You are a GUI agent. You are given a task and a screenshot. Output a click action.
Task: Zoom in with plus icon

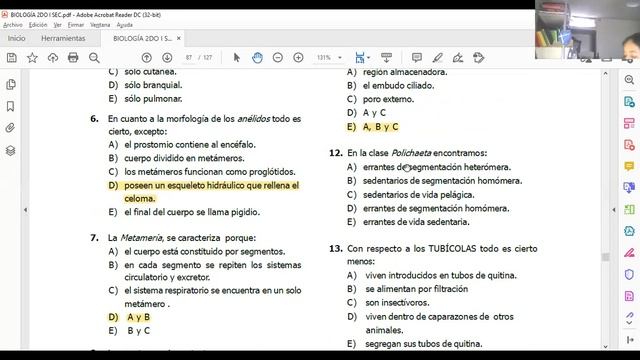coord(298,58)
